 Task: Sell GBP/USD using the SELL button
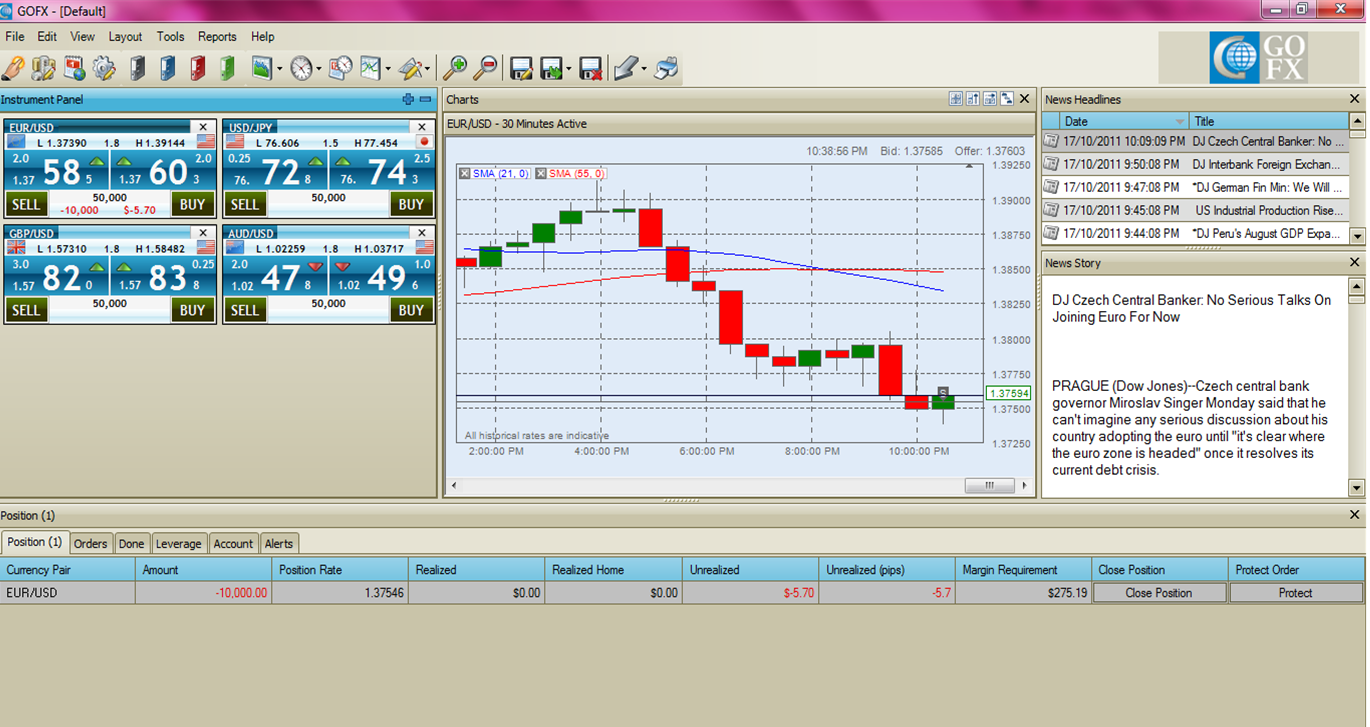pos(26,310)
